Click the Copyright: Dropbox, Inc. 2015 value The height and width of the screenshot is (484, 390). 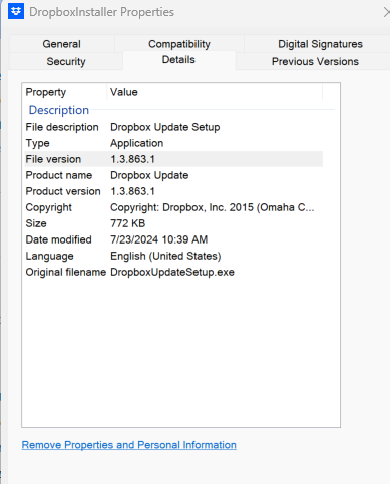tap(212, 207)
